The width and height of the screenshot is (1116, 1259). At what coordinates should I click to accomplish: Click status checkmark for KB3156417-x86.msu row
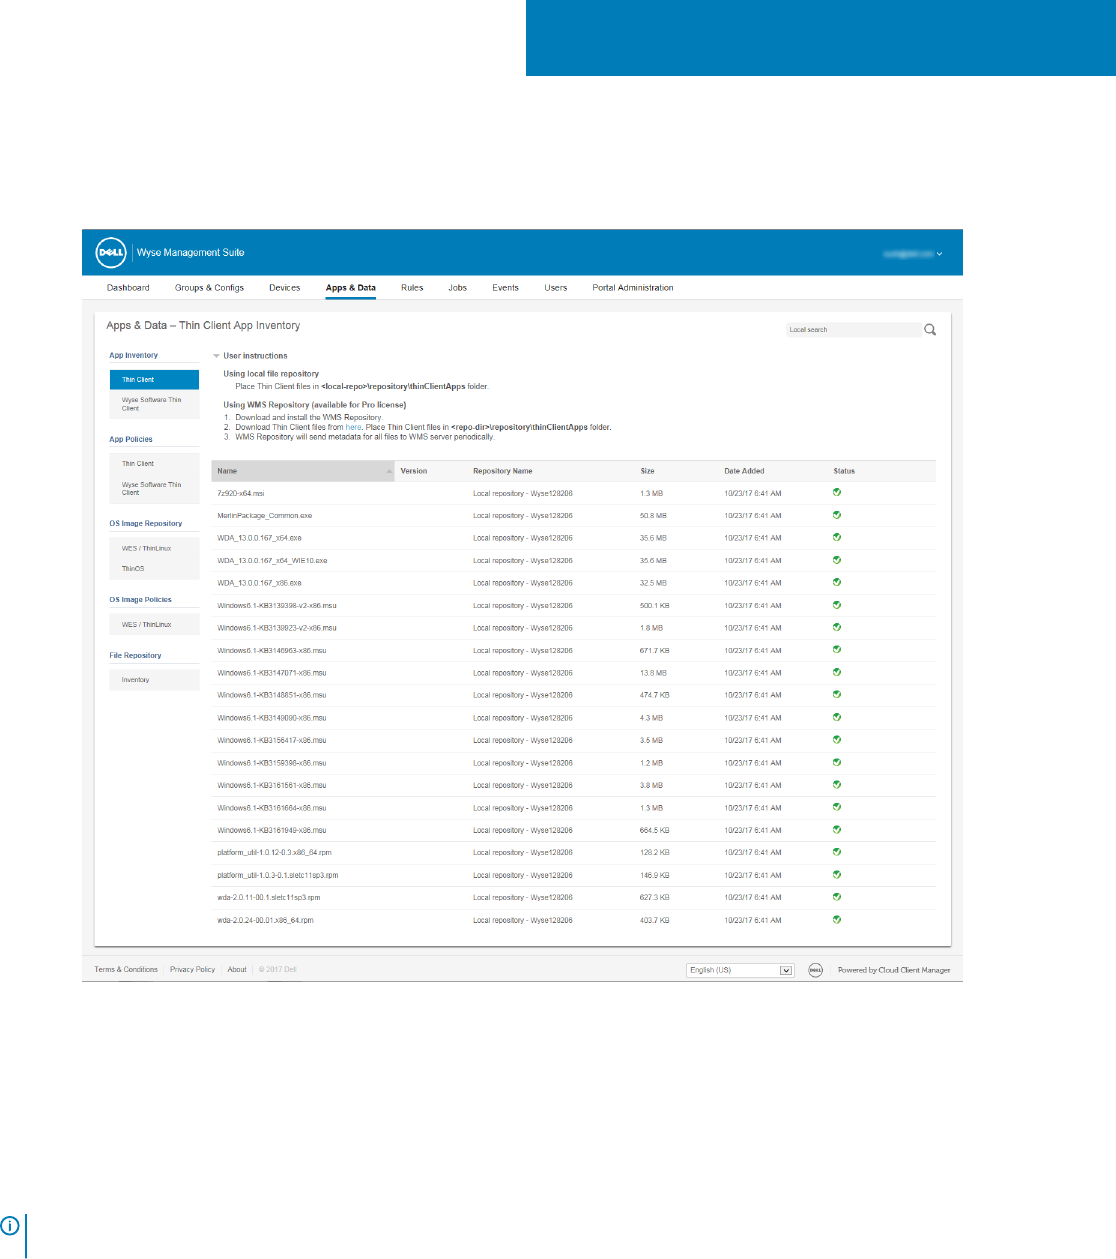coord(837,740)
